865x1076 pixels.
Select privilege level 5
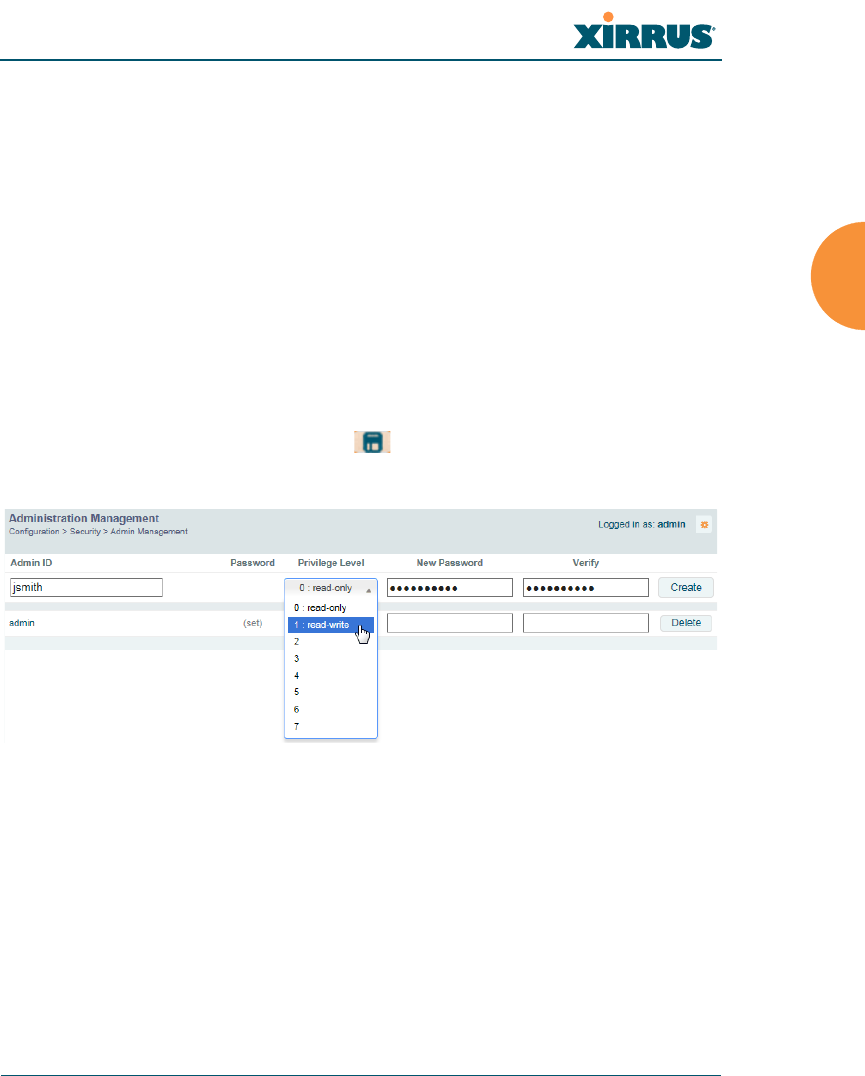point(331,692)
